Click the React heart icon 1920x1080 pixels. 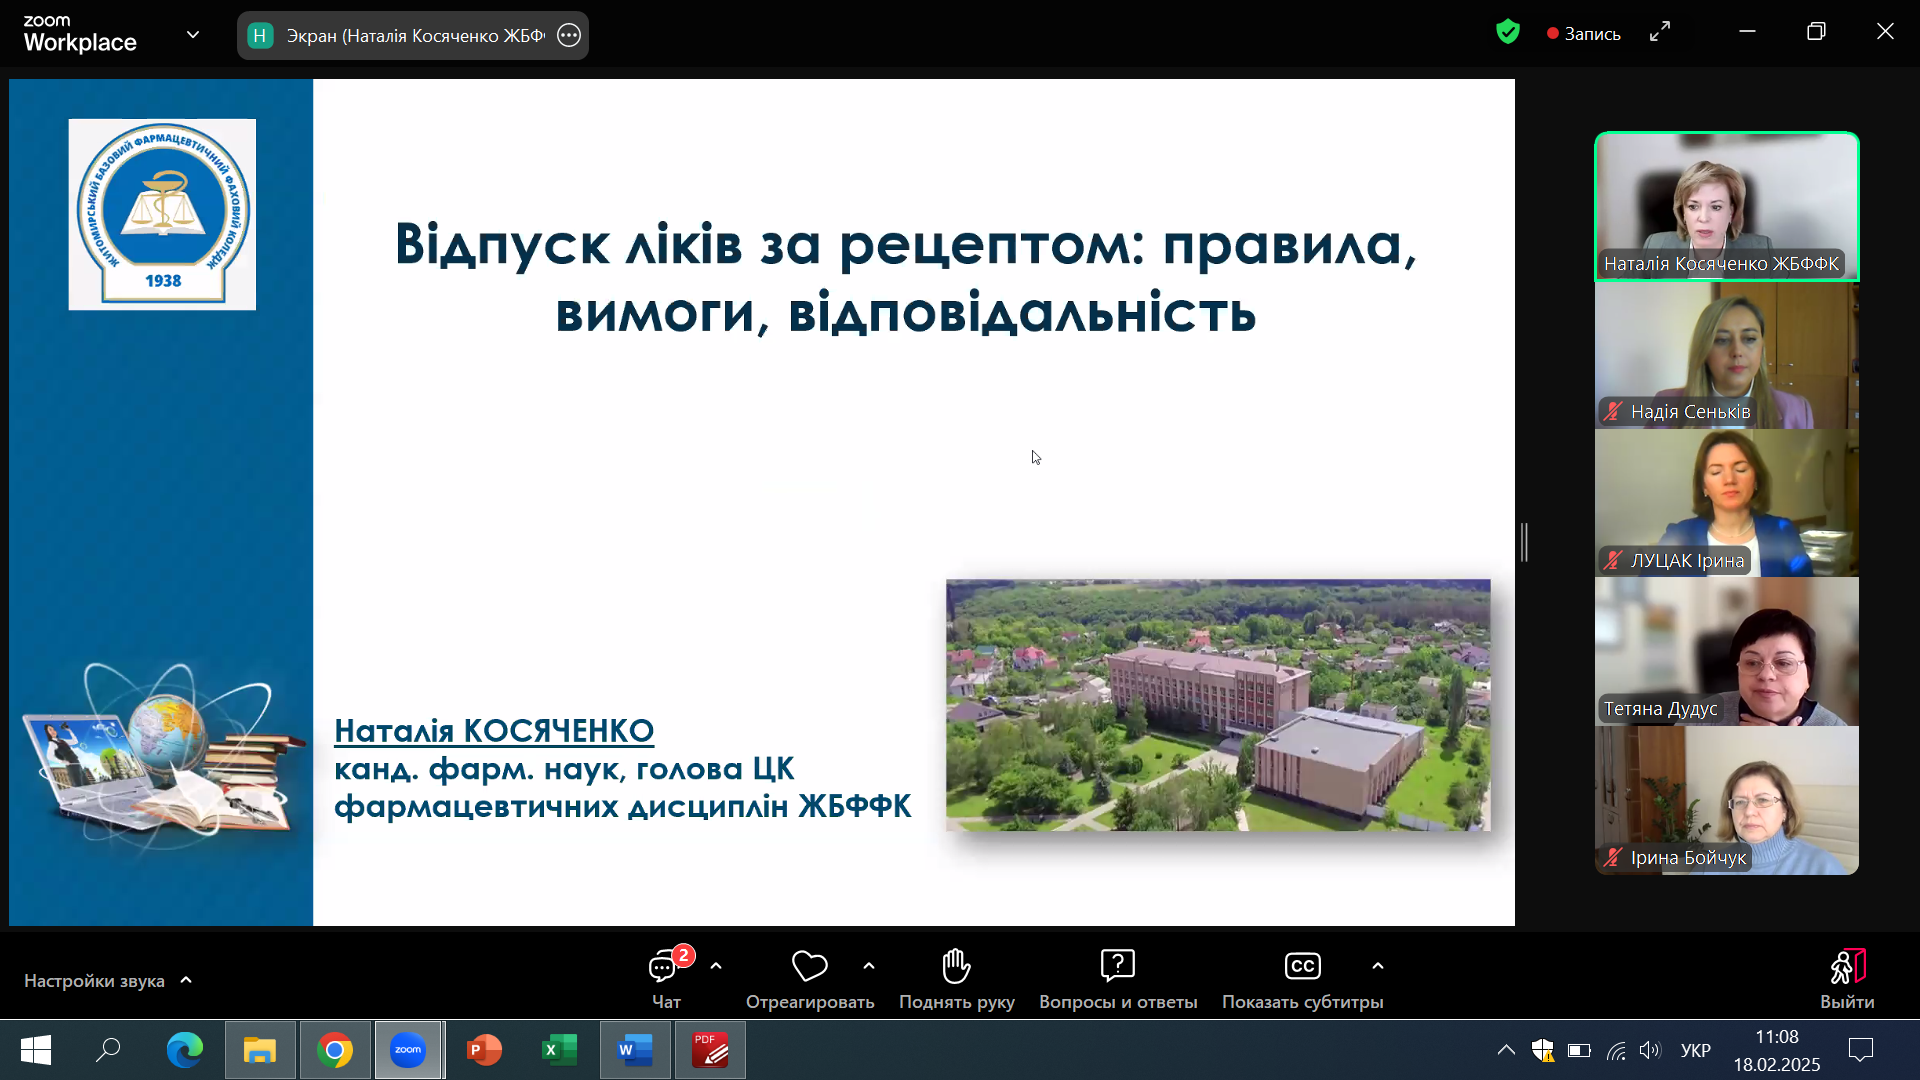809,967
